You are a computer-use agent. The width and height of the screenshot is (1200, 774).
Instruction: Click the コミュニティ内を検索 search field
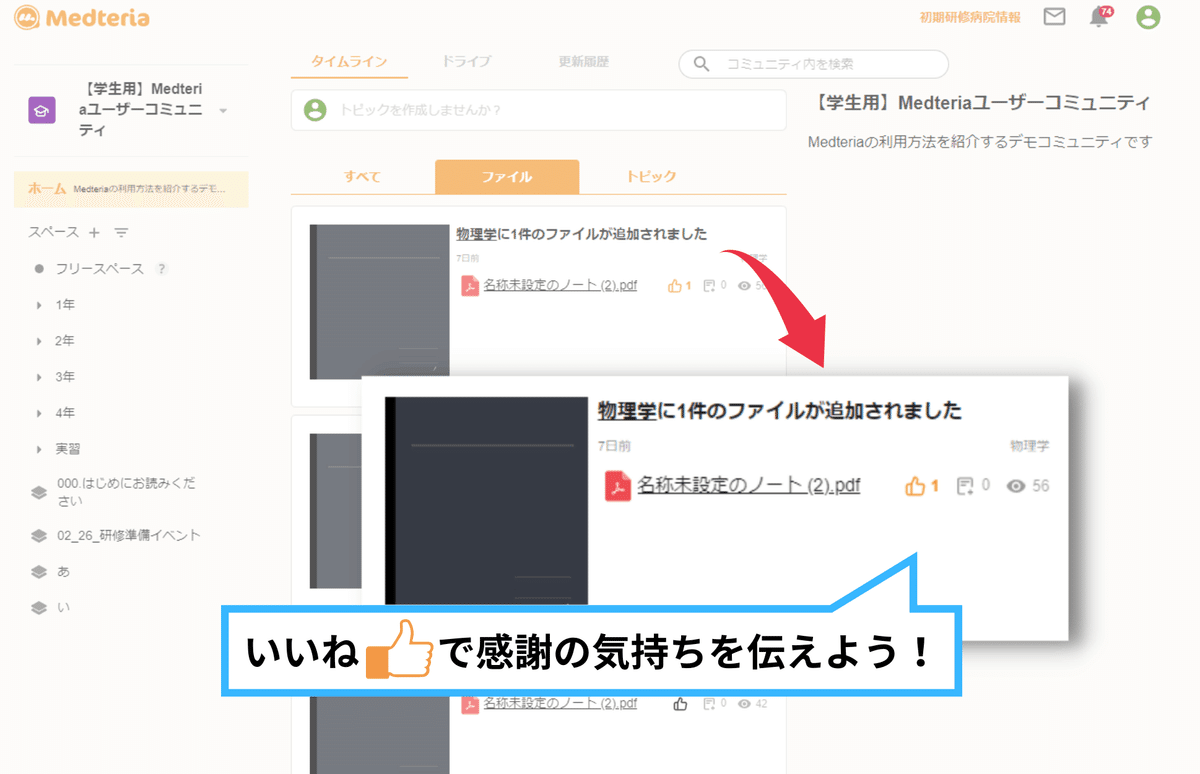coord(814,64)
